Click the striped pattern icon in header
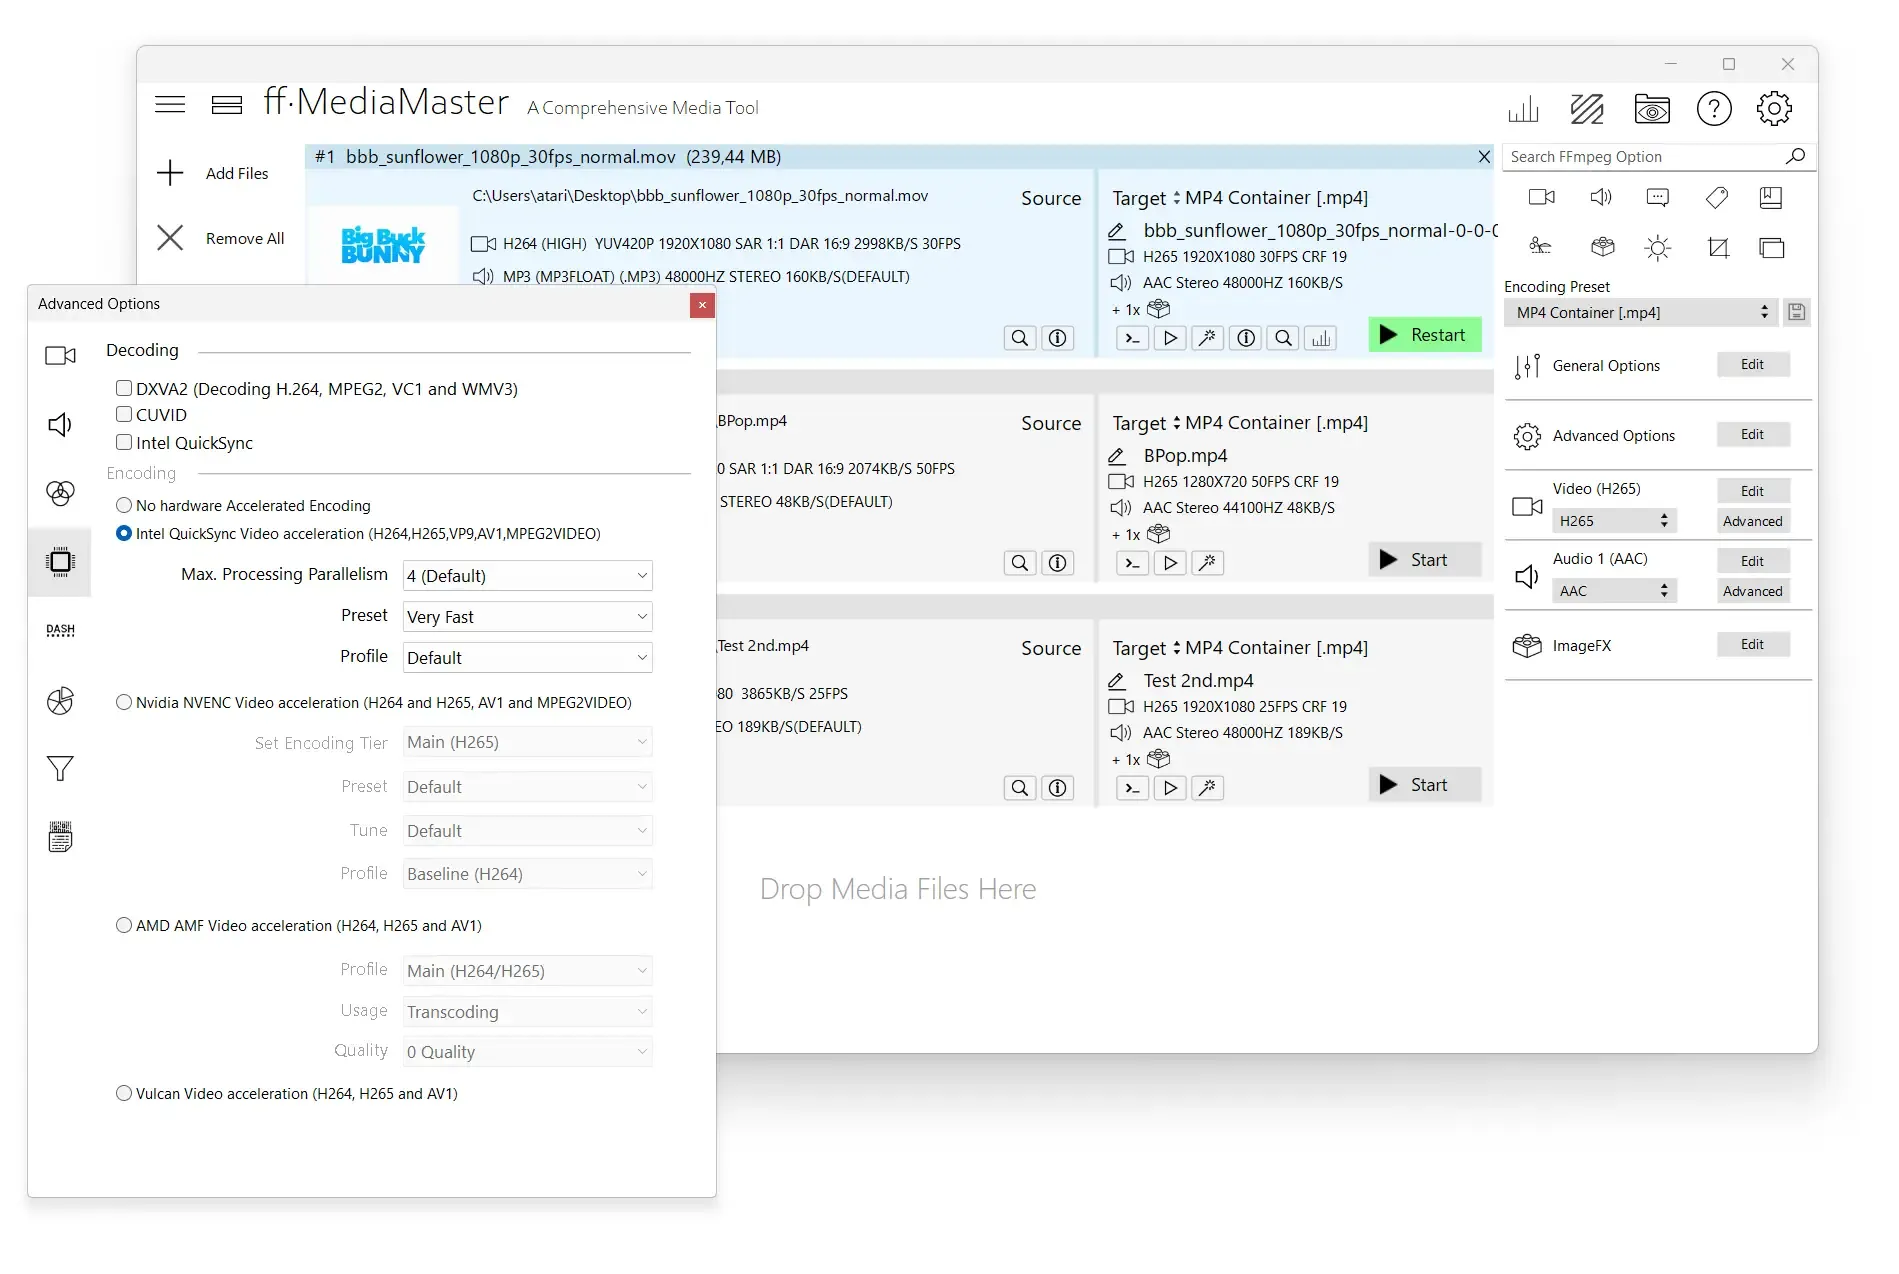 (1587, 109)
